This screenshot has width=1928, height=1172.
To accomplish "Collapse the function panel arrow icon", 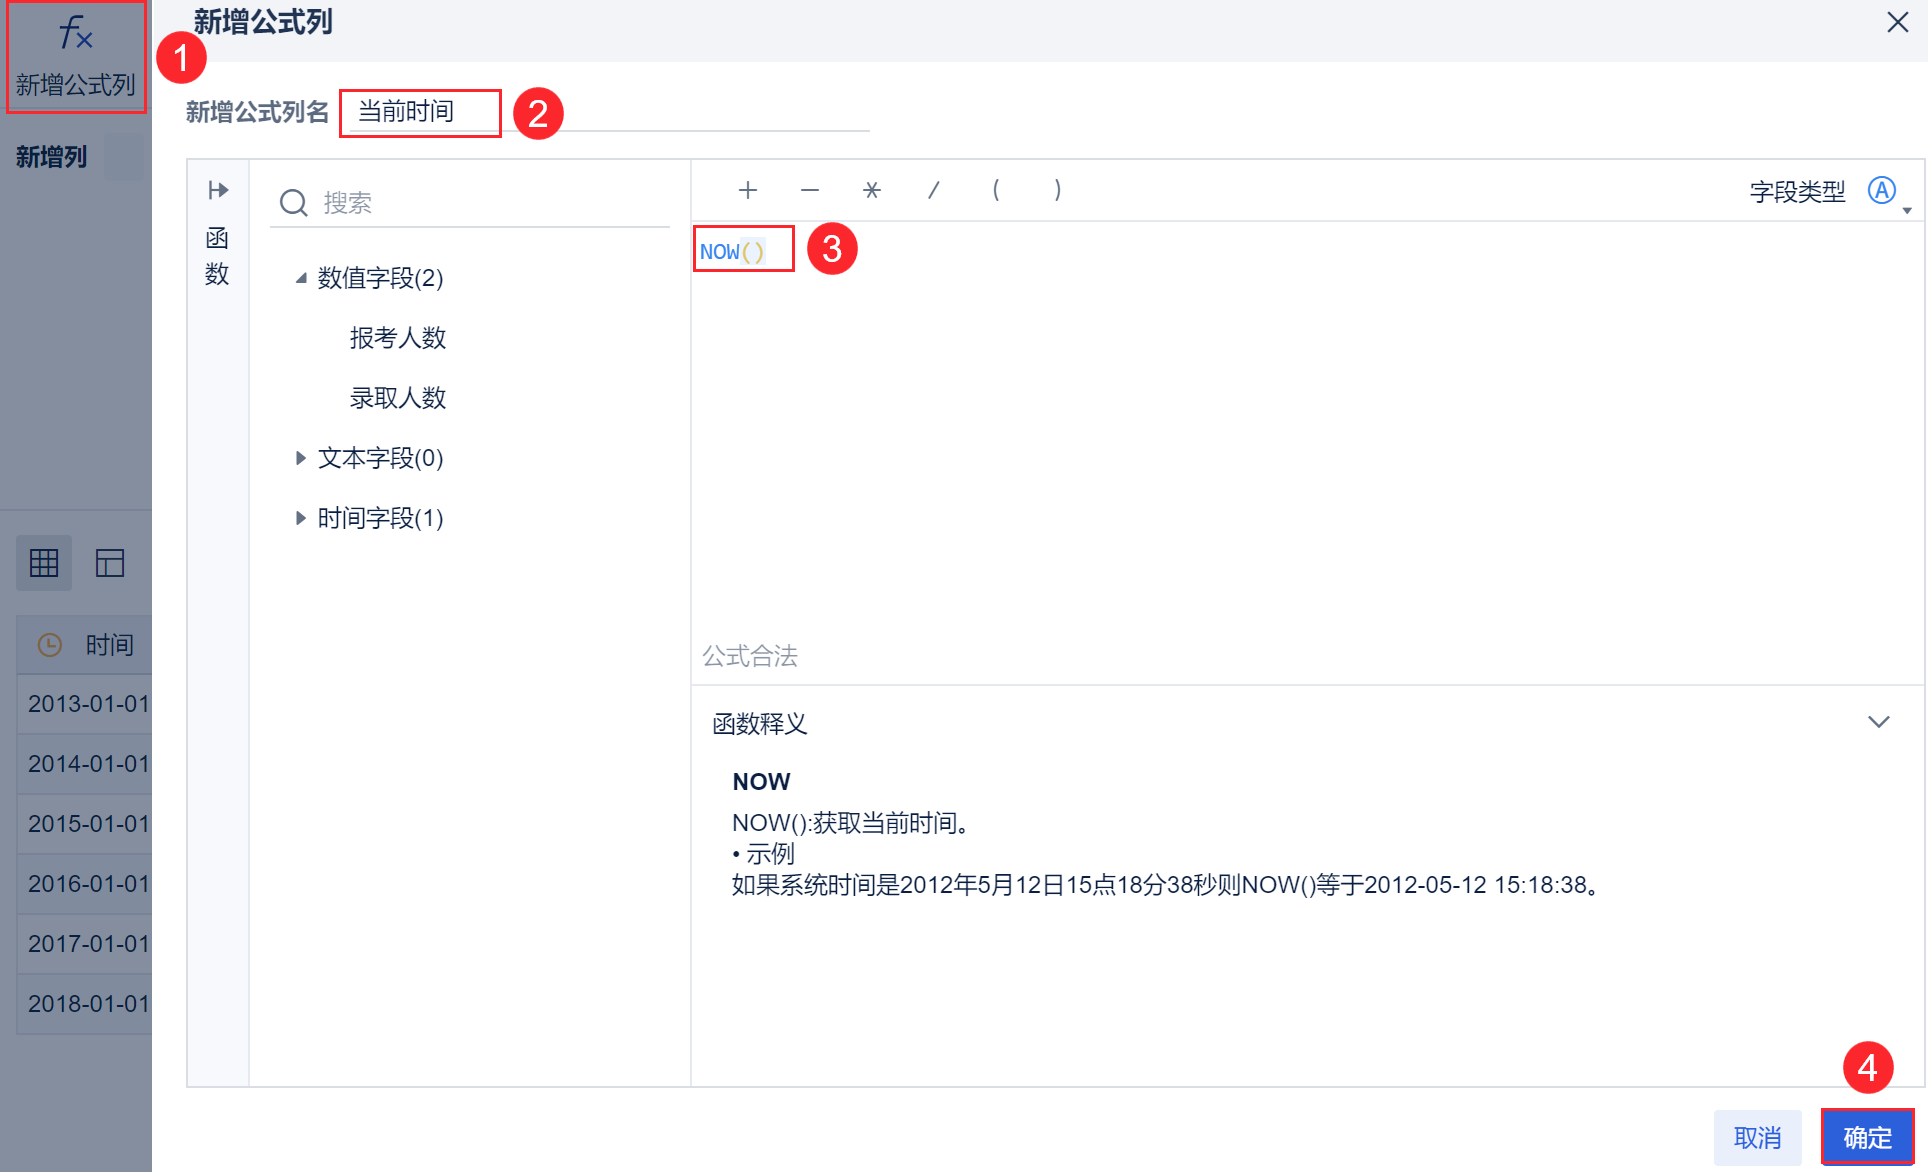I will pyautogui.click(x=218, y=190).
